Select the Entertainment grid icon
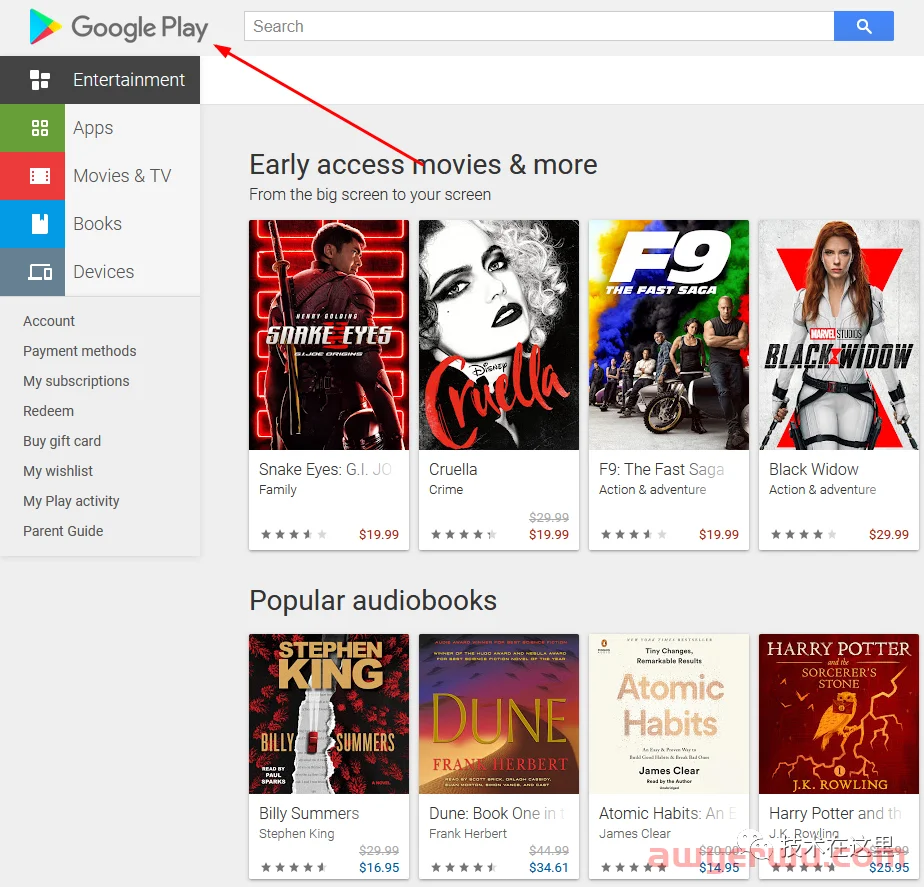Viewport: 924px width, 887px height. tap(40, 79)
